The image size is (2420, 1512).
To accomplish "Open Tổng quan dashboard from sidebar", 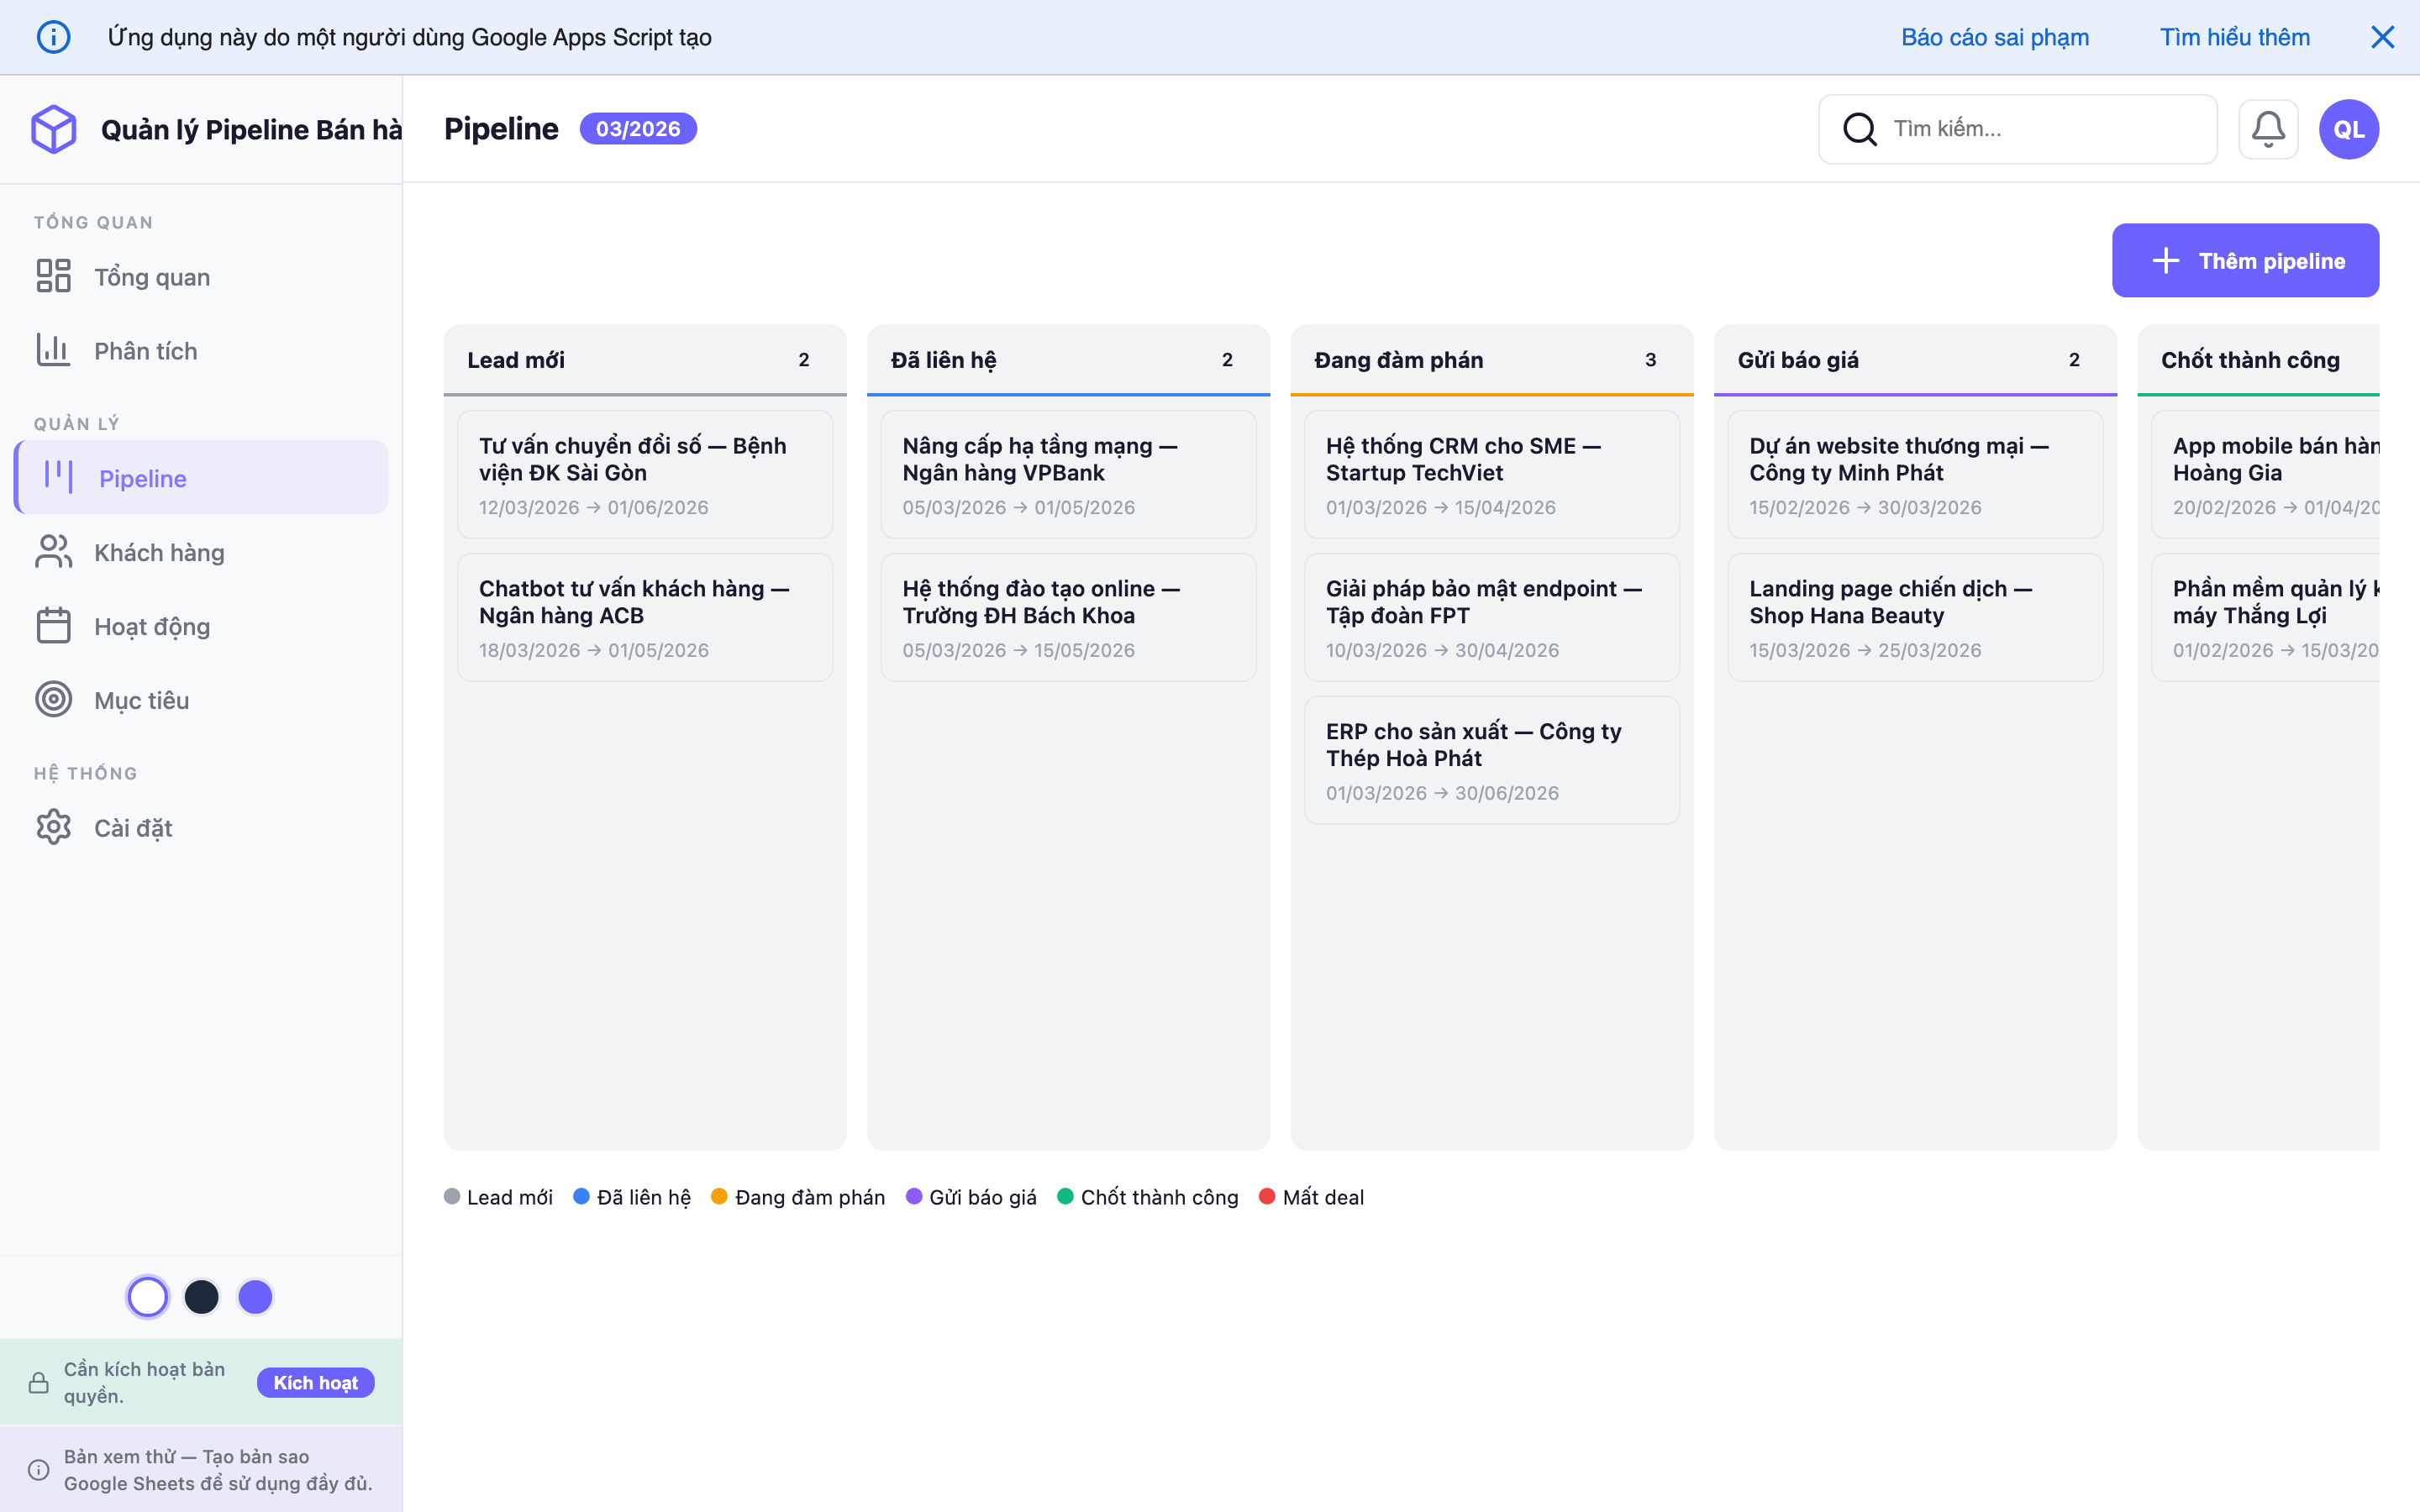I will coord(151,277).
